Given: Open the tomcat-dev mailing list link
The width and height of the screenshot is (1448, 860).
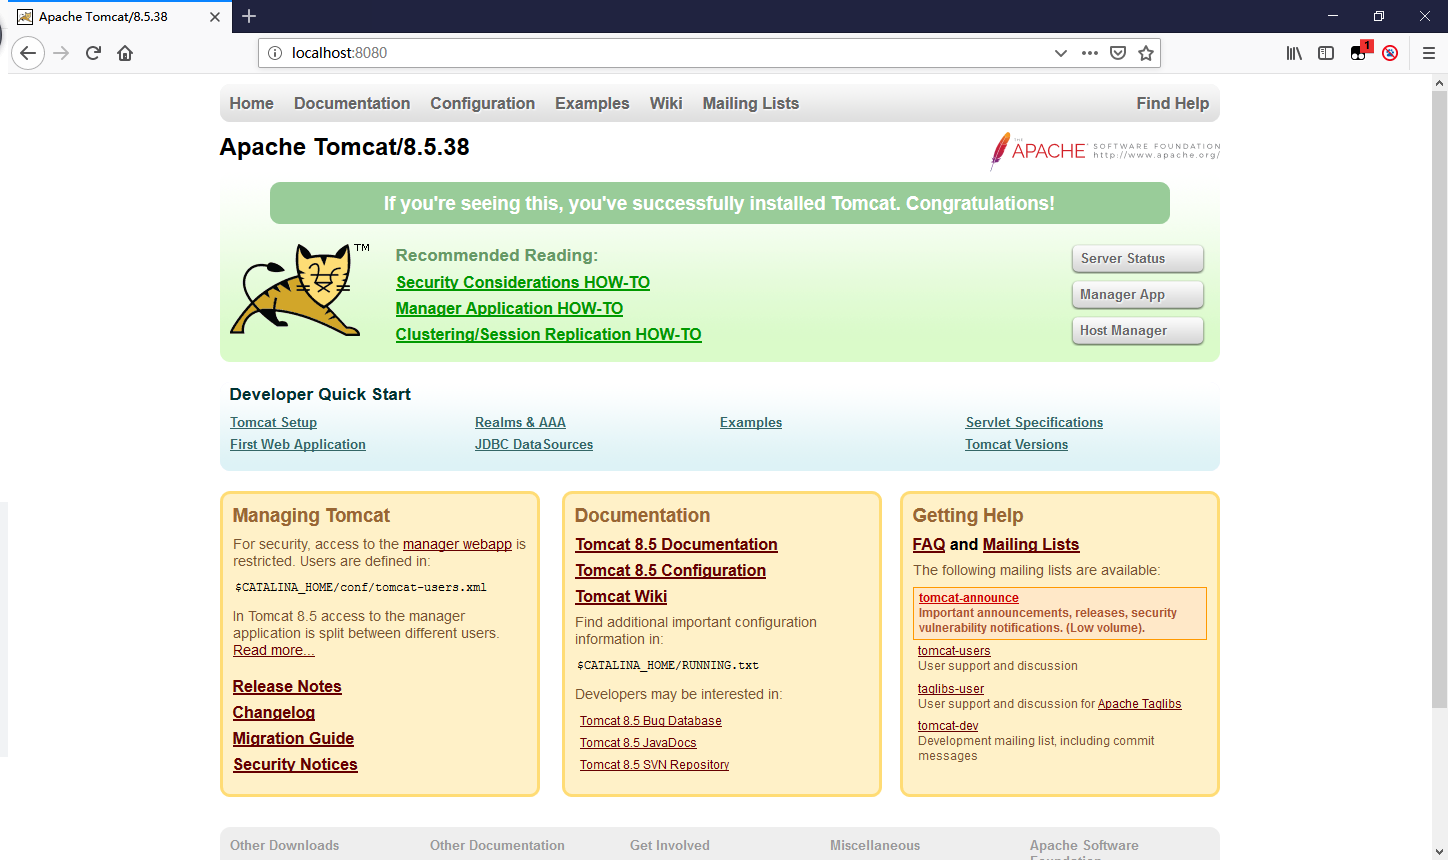Looking at the screenshot, I should pos(948,726).
